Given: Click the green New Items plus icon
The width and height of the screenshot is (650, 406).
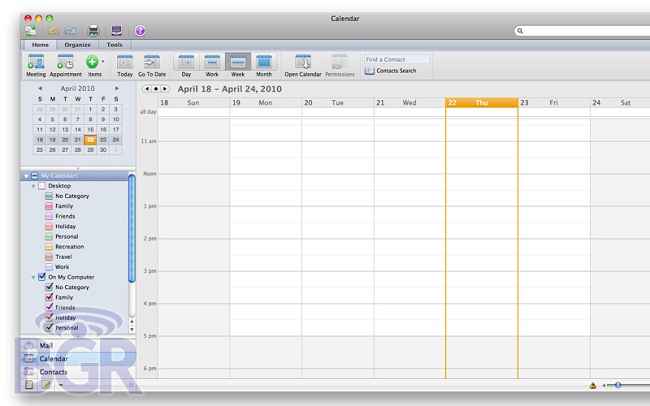Looking at the screenshot, I should (x=92, y=62).
